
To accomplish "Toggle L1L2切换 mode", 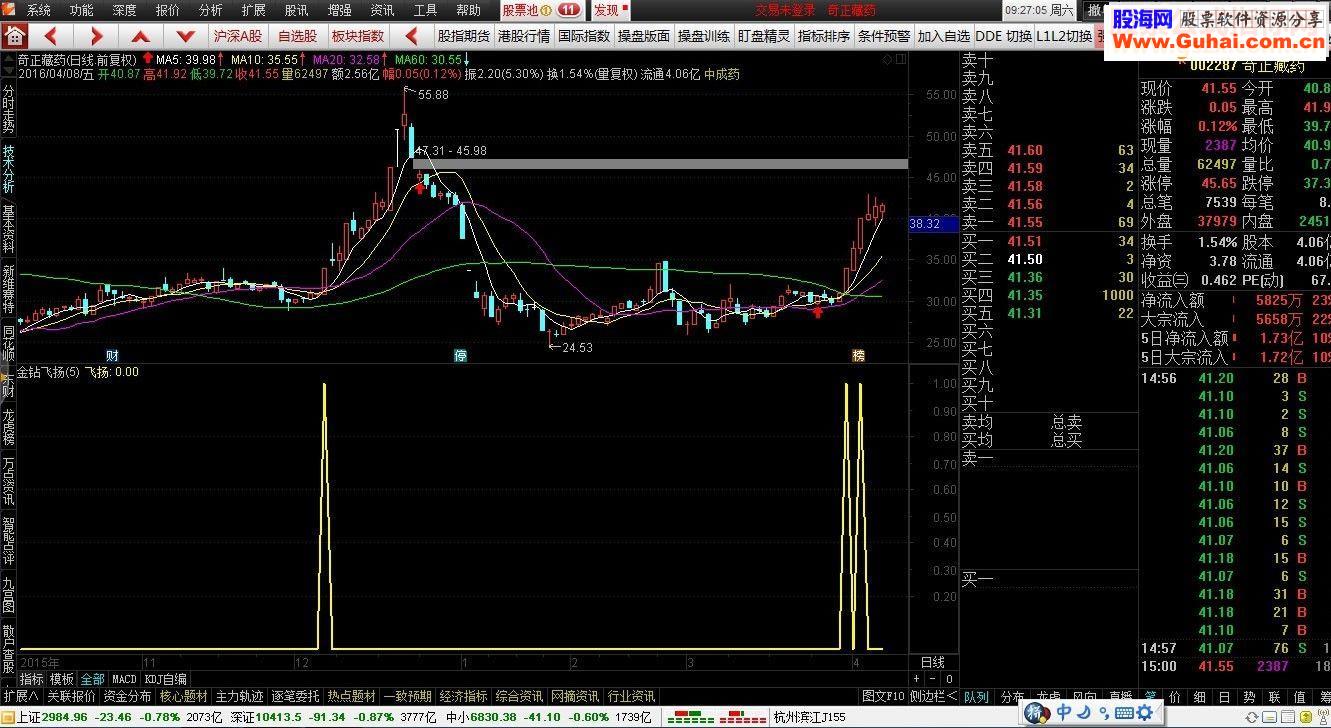I will [x=1063, y=36].
